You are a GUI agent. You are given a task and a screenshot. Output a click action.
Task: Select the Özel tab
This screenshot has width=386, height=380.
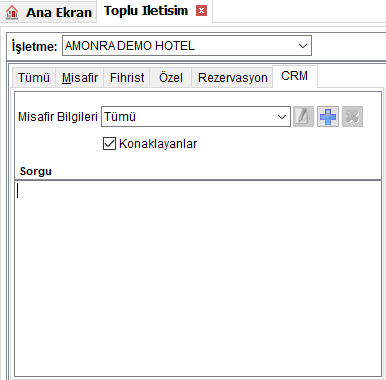click(171, 78)
